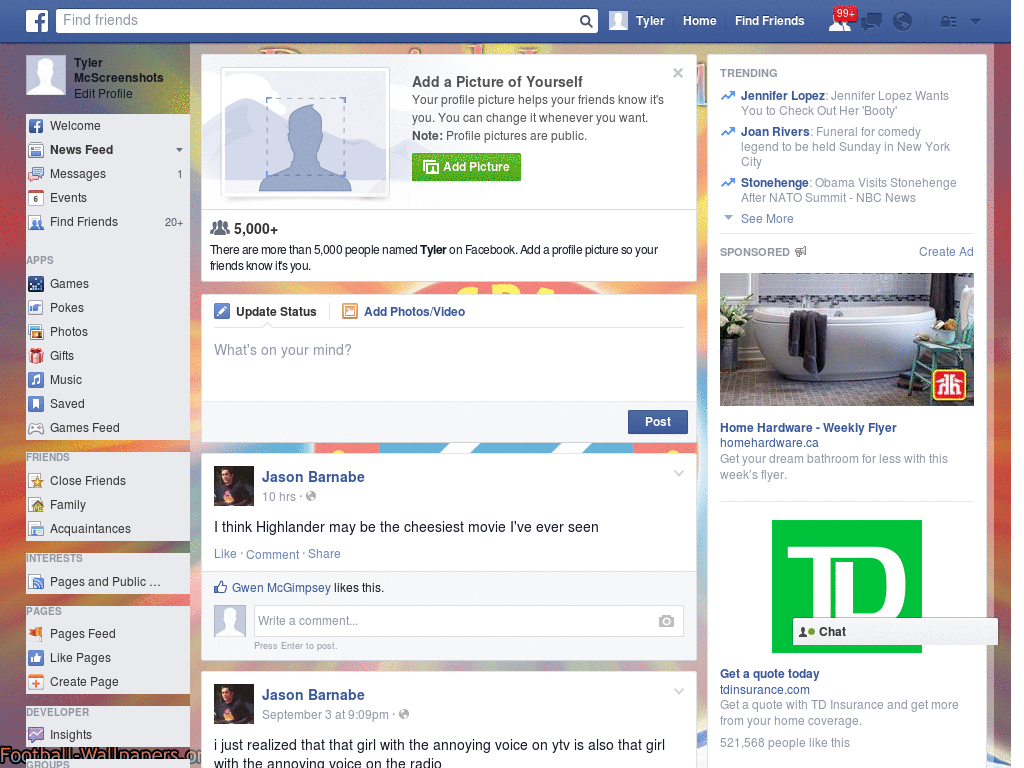The height and width of the screenshot is (768, 1024).
Task: Click Find Friends in top navigation
Action: (x=769, y=21)
